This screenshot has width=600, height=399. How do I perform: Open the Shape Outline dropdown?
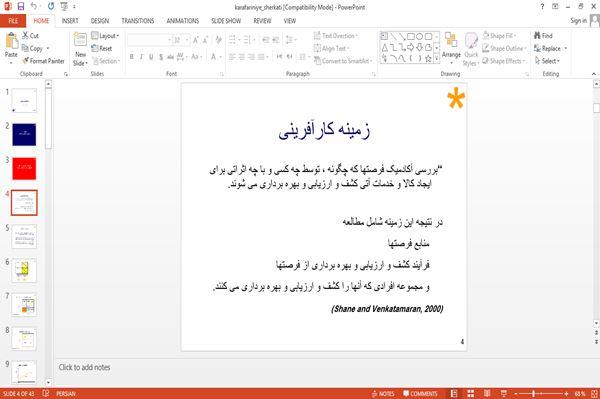coord(504,48)
